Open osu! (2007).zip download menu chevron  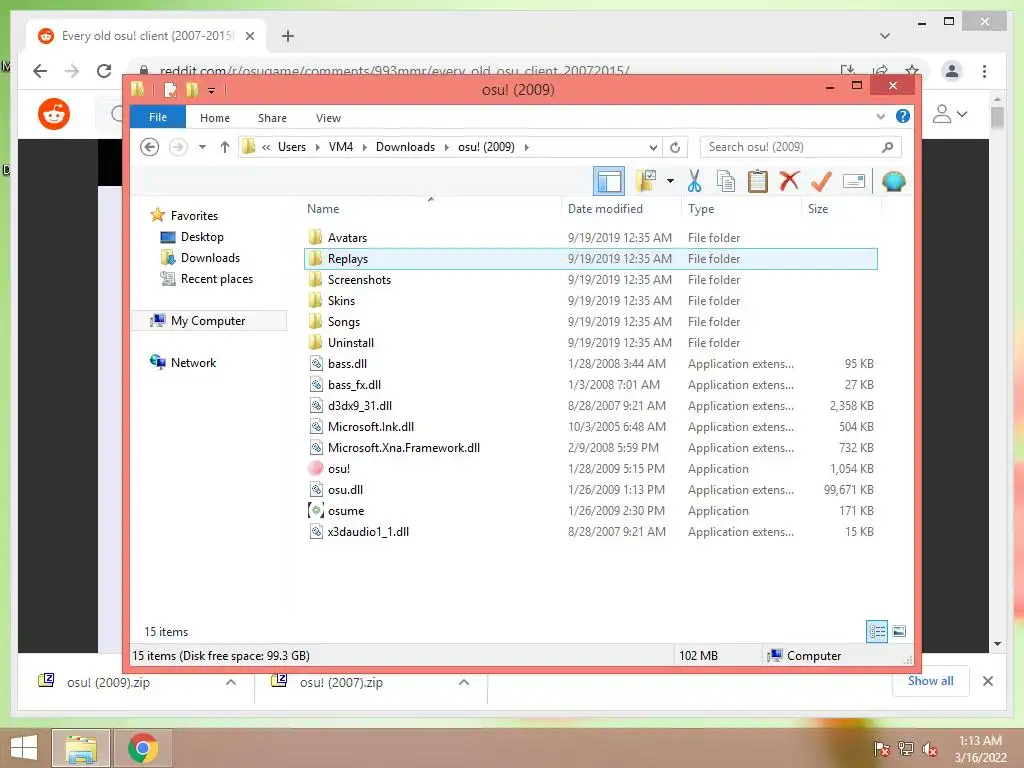point(464,682)
